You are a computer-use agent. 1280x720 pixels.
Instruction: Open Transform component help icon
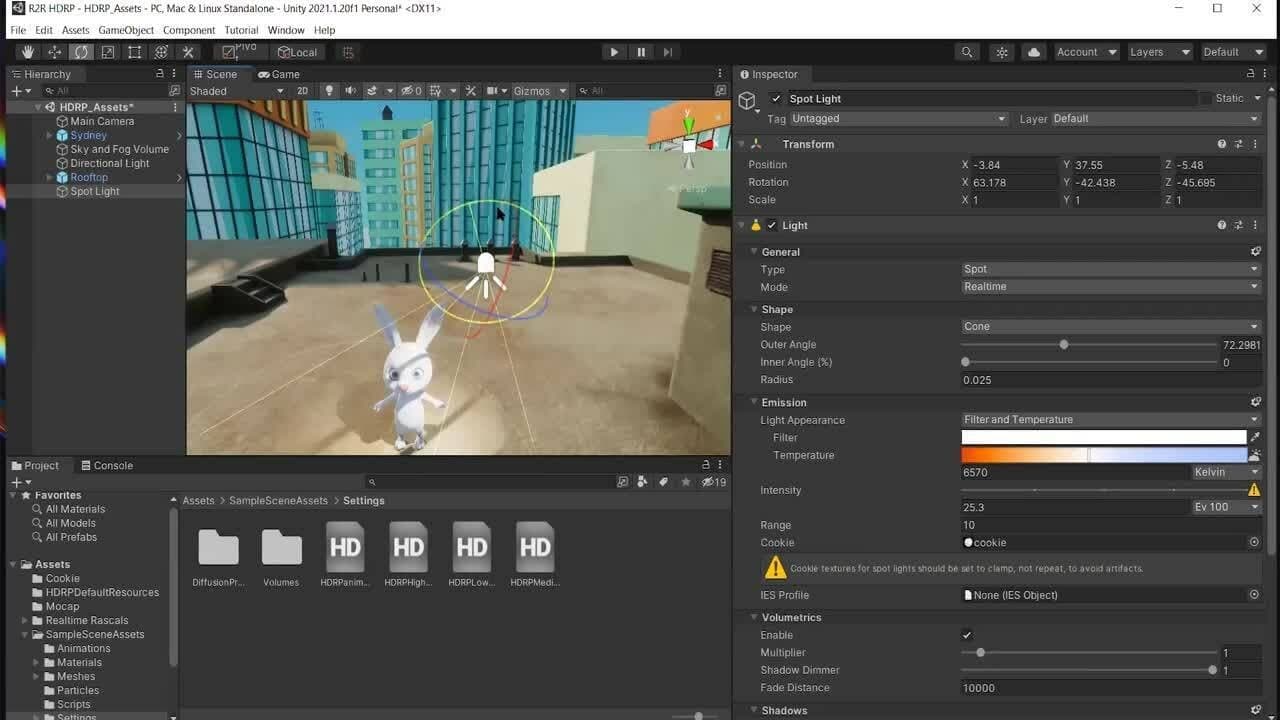[x=1222, y=144]
